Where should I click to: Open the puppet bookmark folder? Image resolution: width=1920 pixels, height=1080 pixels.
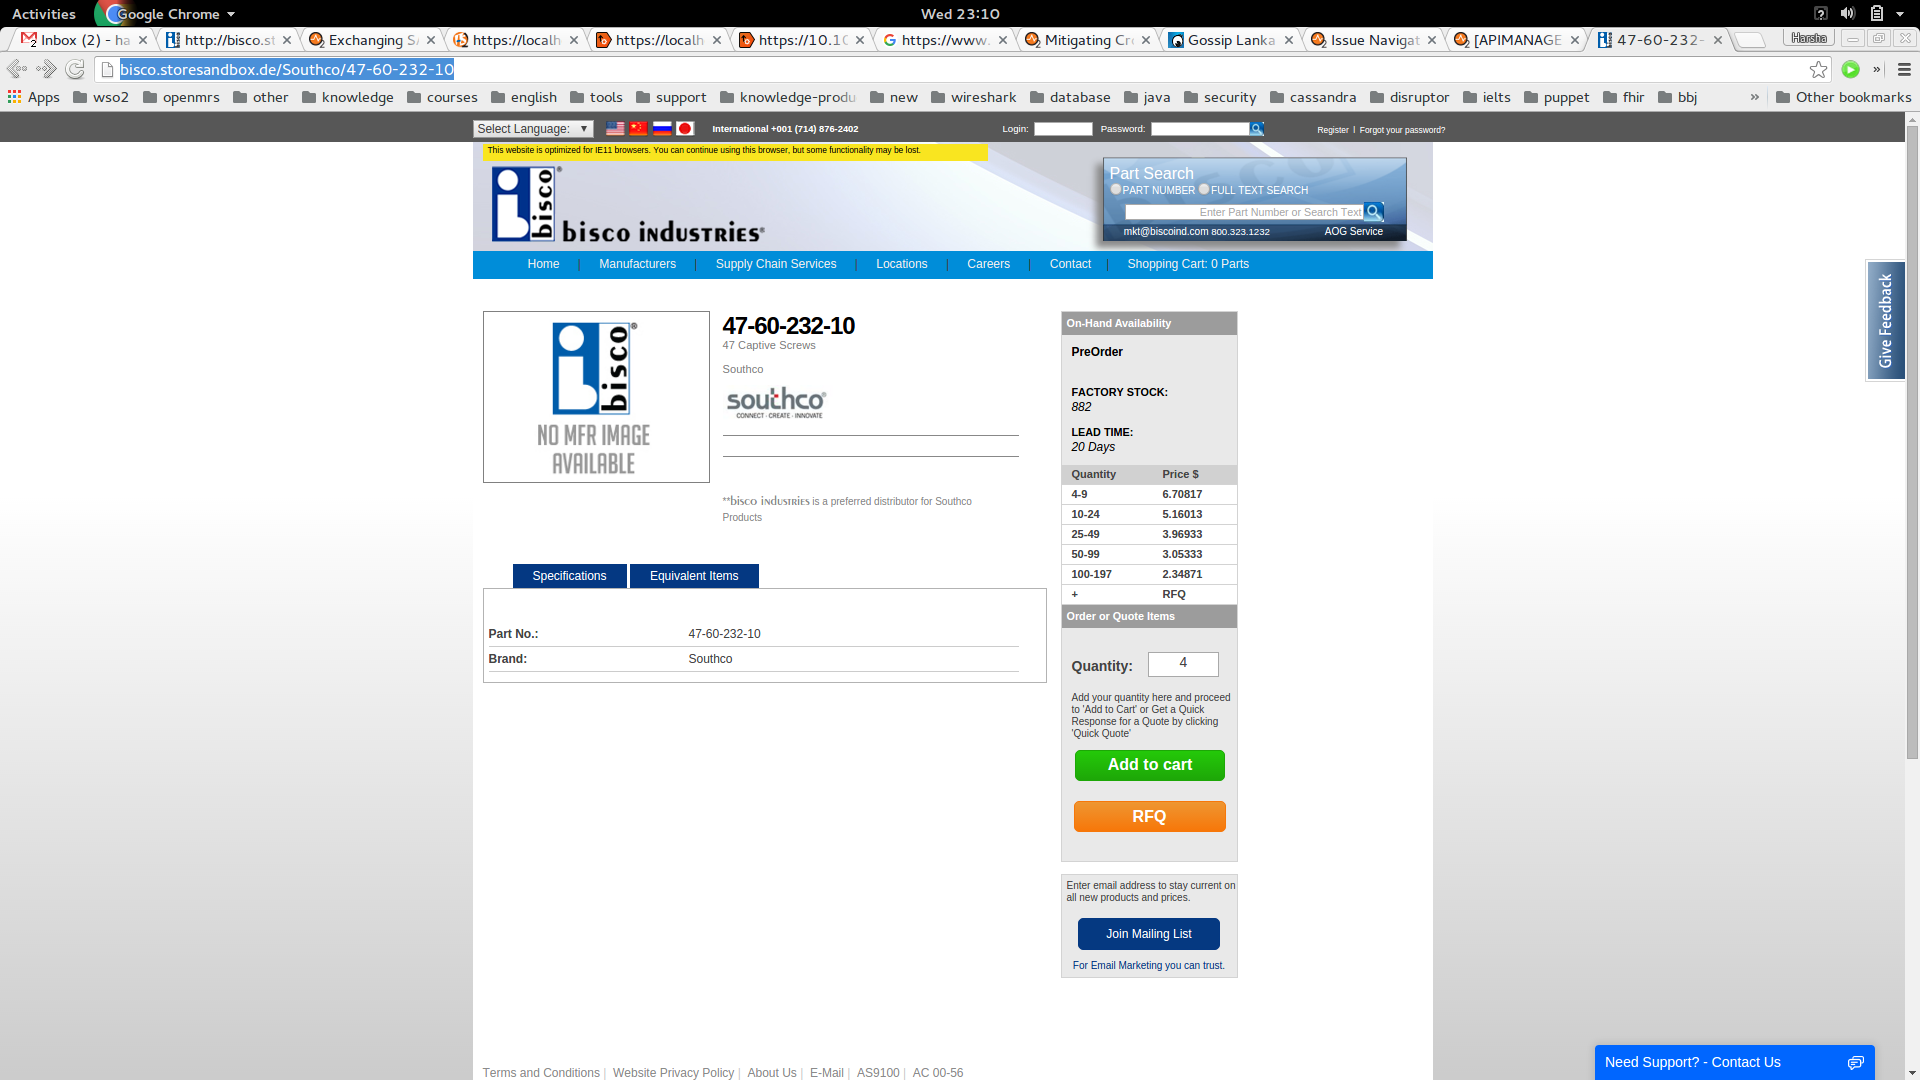click(x=1556, y=97)
